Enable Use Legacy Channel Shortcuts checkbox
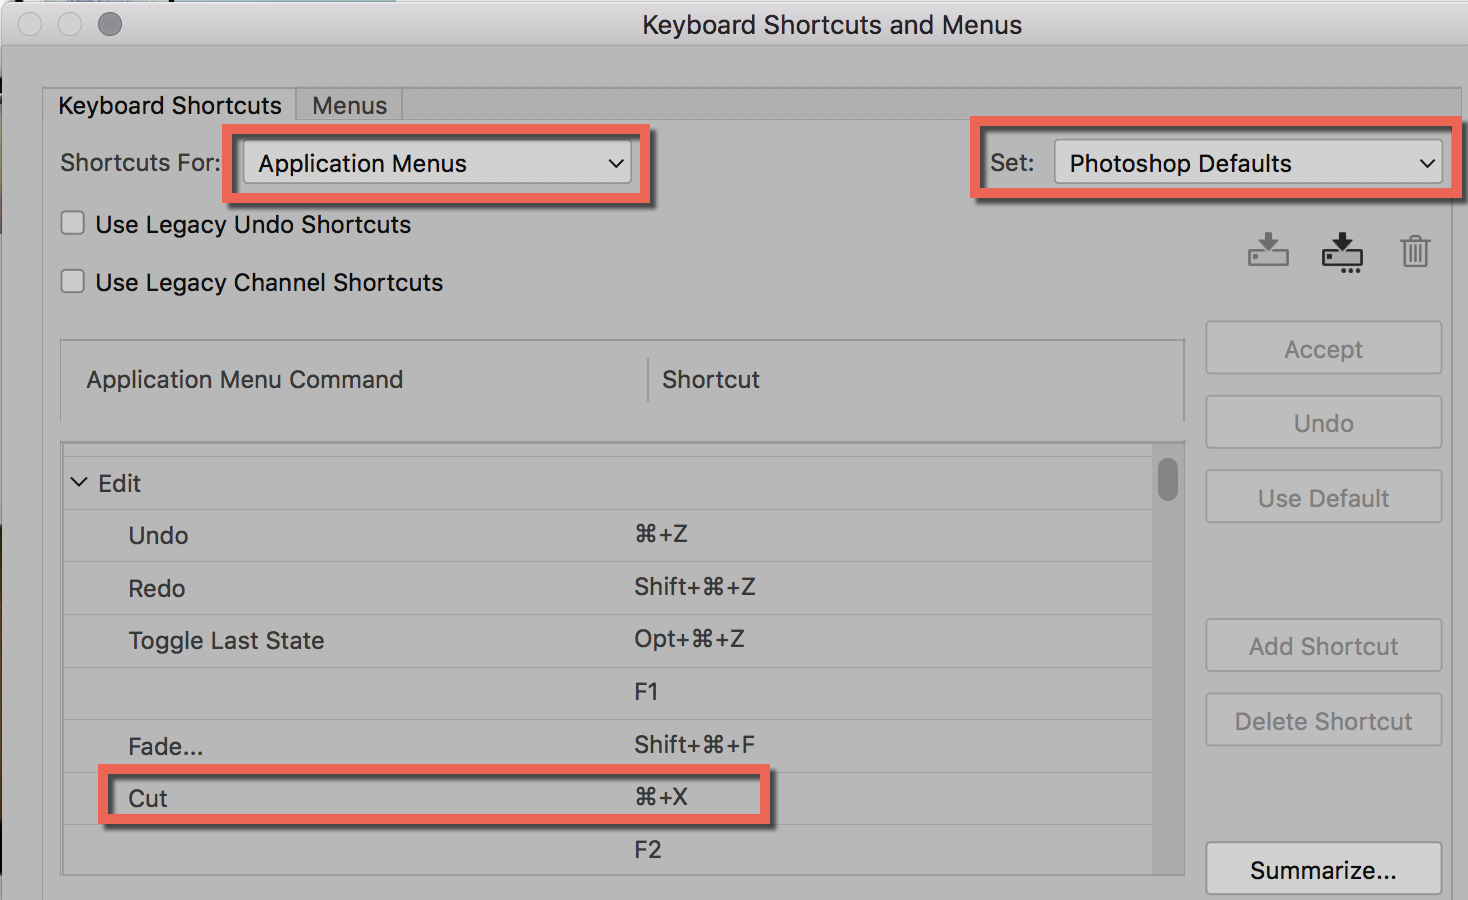This screenshot has width=1468, height=900. (x=73, y=281)
